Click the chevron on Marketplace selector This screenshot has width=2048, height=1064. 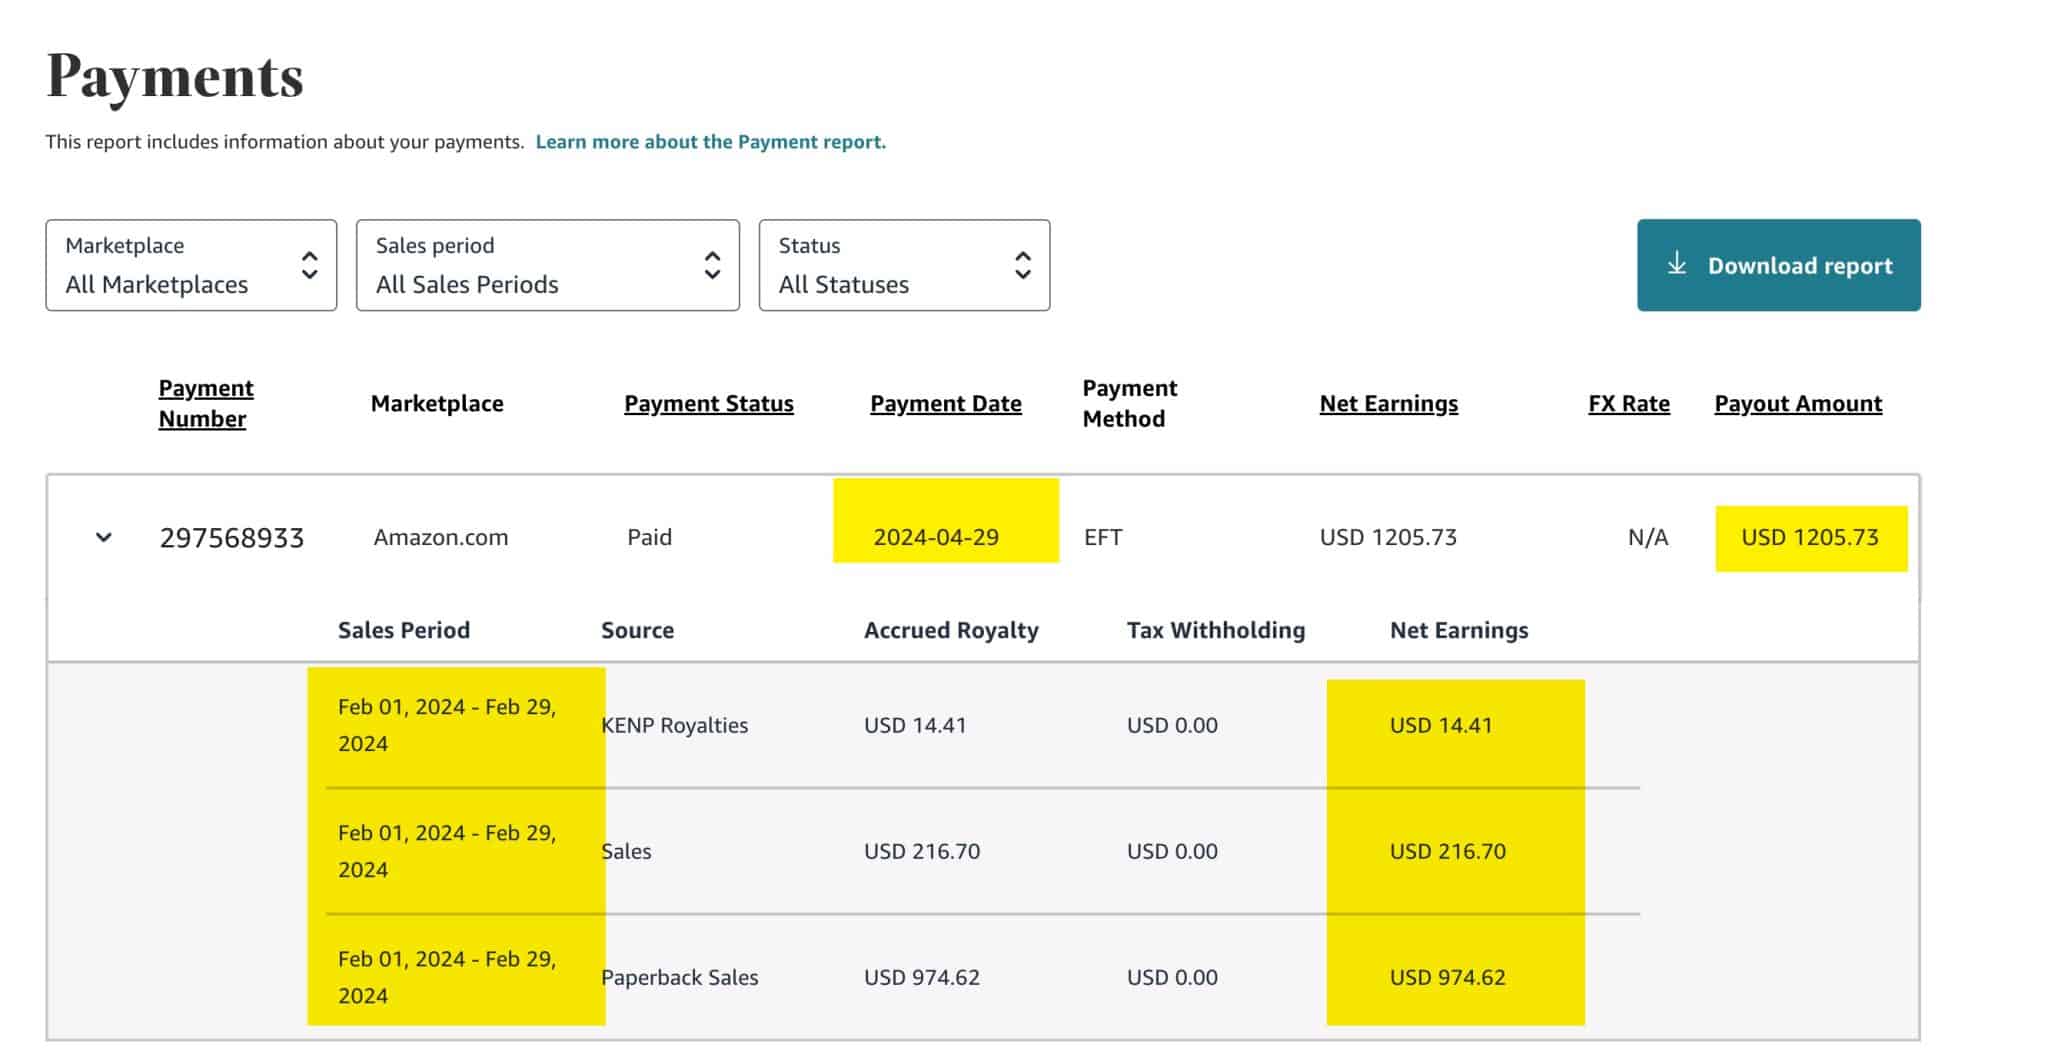click(311, 265)
